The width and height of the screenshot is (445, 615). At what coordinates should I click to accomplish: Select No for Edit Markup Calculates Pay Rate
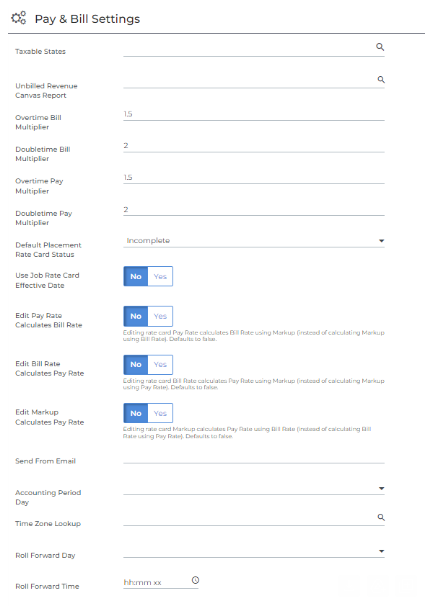click(x=136, y=413)
